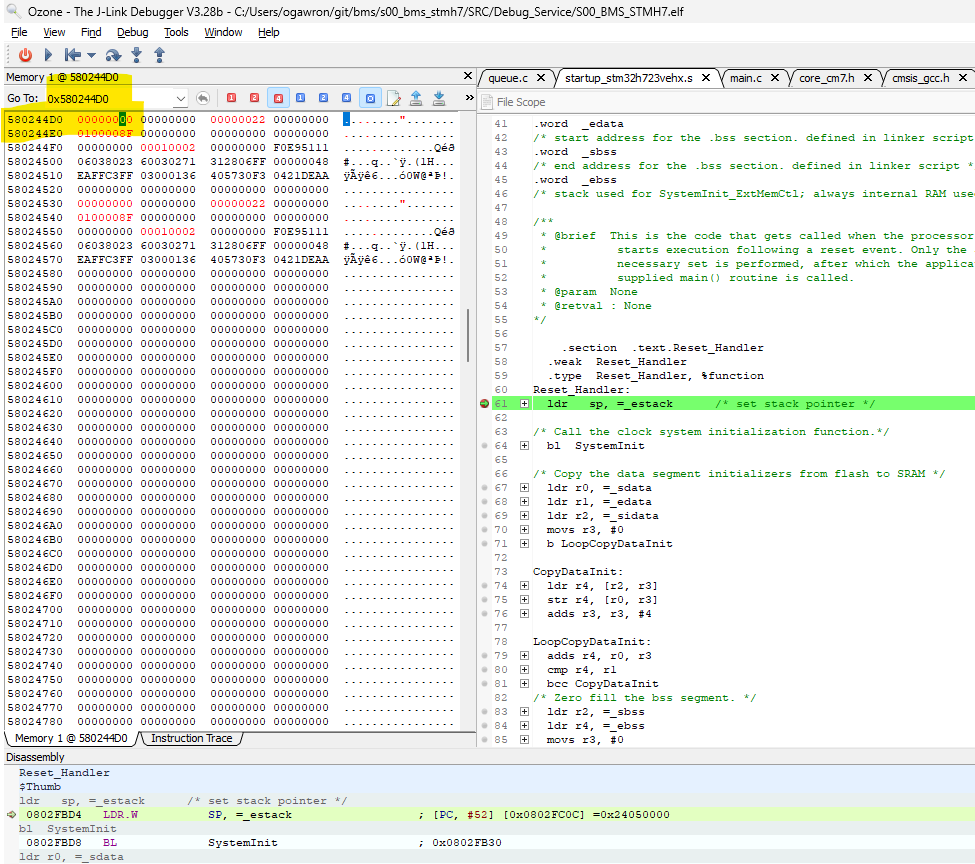Screen dimensions: 975x864
Task: Close the Memory 1 panel
Action: point(468,76)
